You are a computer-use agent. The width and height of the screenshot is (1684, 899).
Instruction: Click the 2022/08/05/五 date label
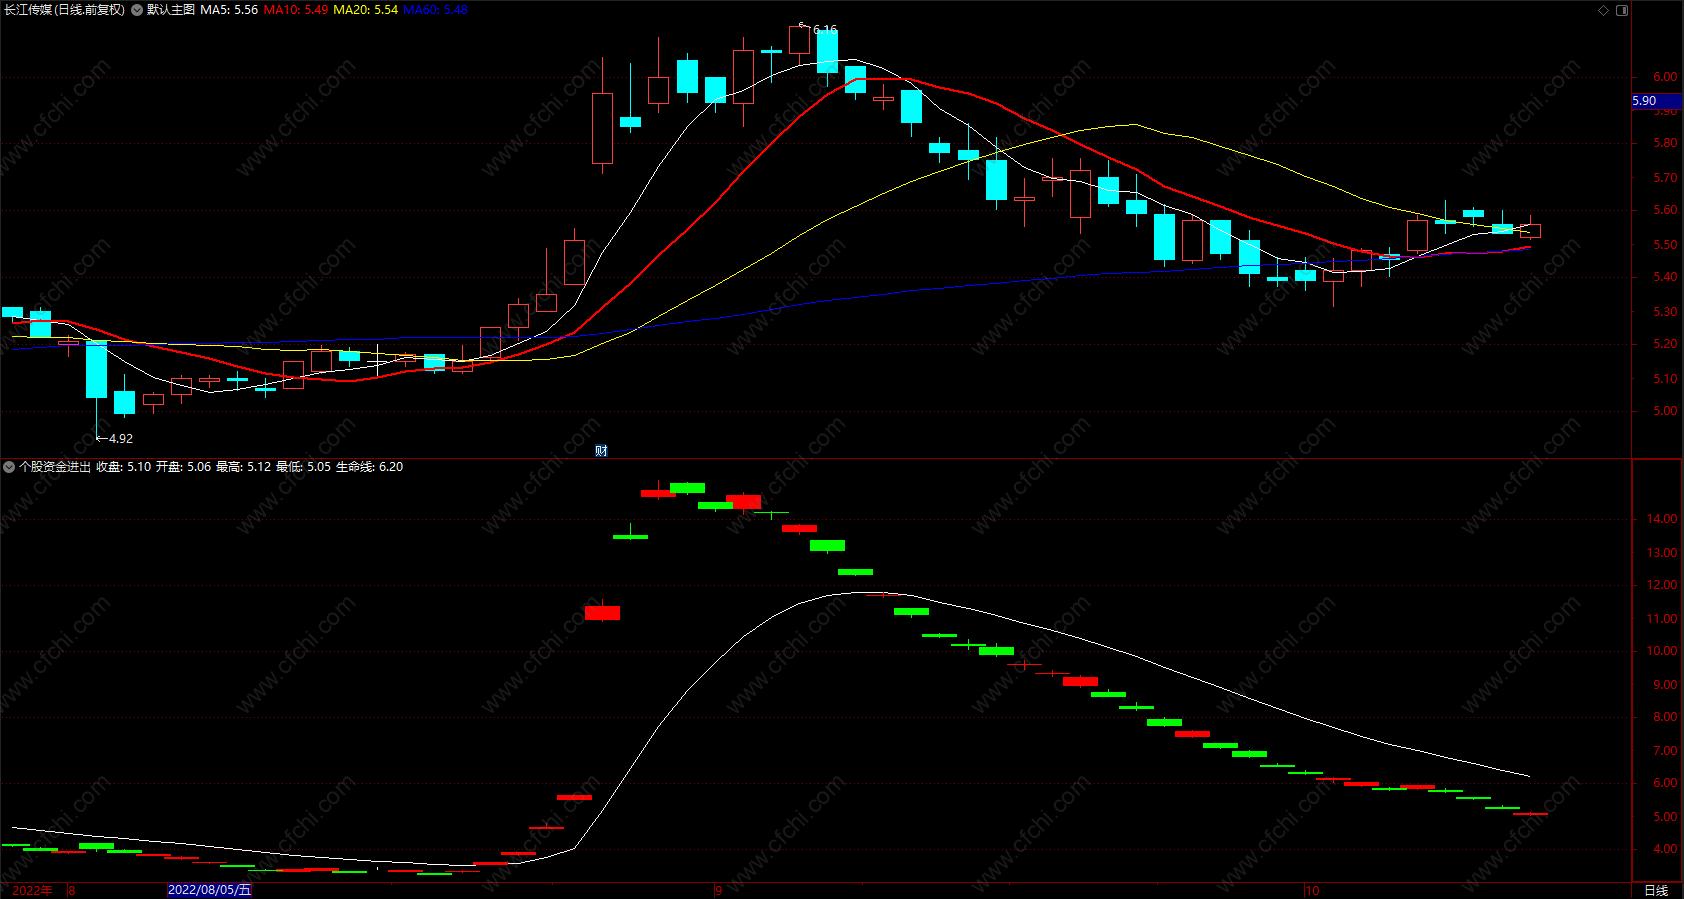[209, 890]
